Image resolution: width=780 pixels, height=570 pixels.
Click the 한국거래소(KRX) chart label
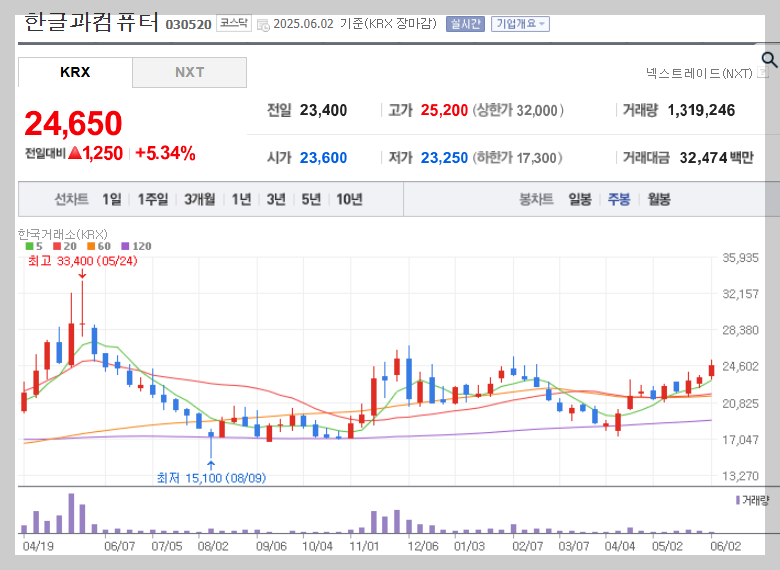pyautogui.click(x=63, y=234)
